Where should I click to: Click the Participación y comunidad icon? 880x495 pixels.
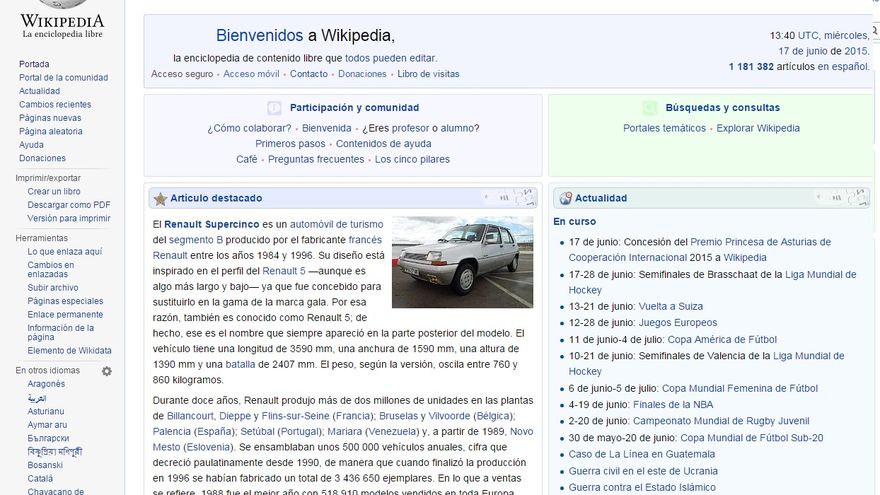point(274,108)
